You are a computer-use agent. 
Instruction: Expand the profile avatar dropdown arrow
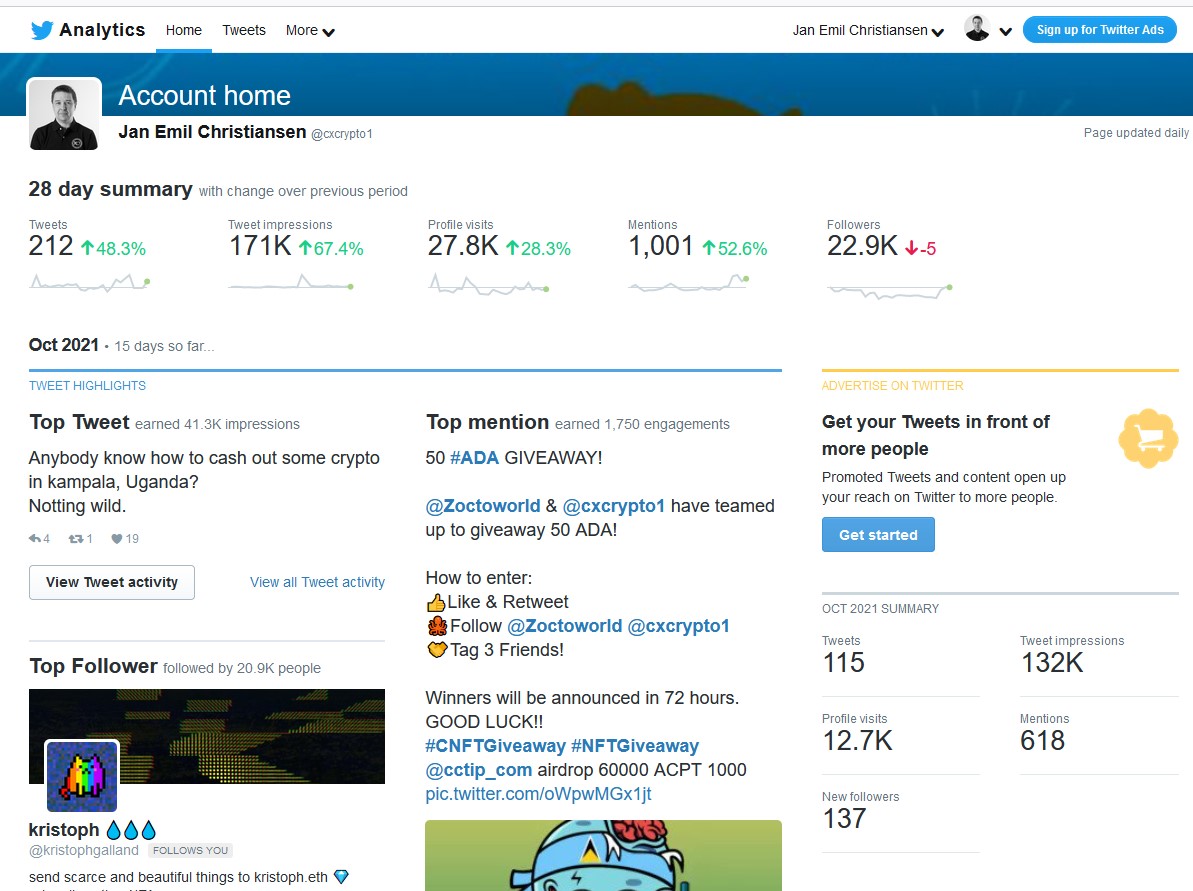pyautogui.click(x=1006, y=31)
